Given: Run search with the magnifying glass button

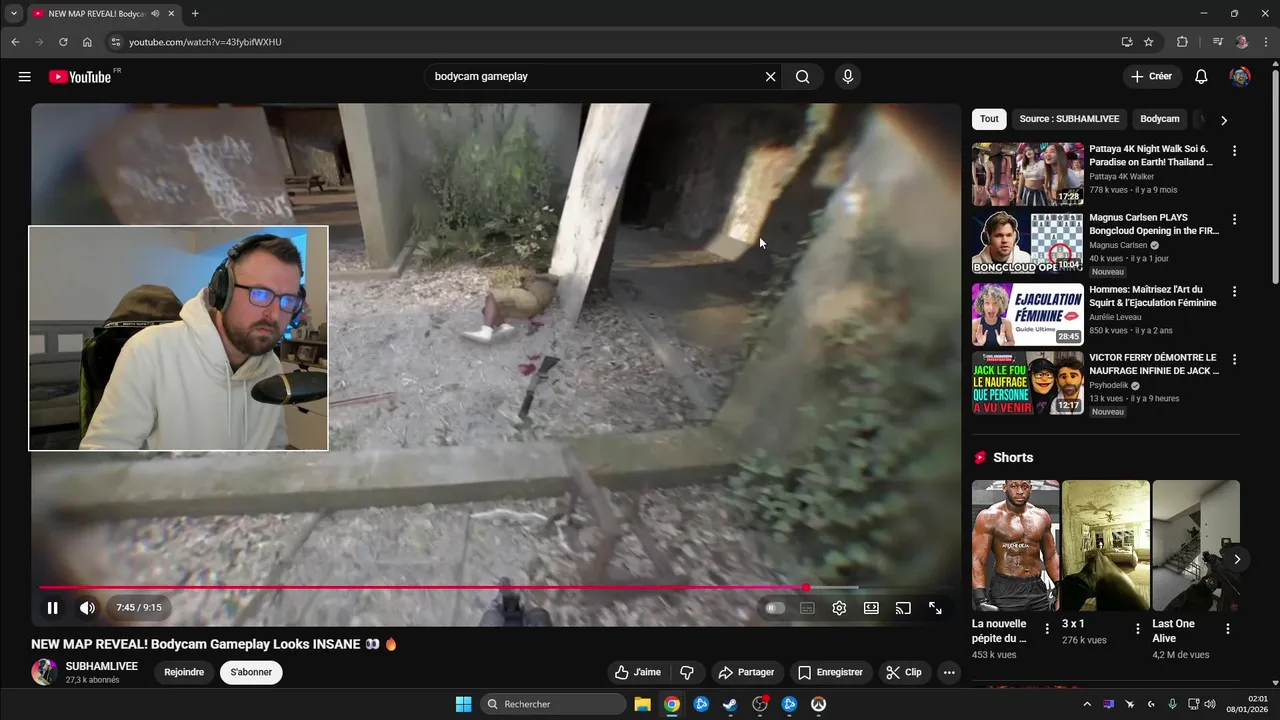Looking at the screenshot, I should [x=803, y=77].
